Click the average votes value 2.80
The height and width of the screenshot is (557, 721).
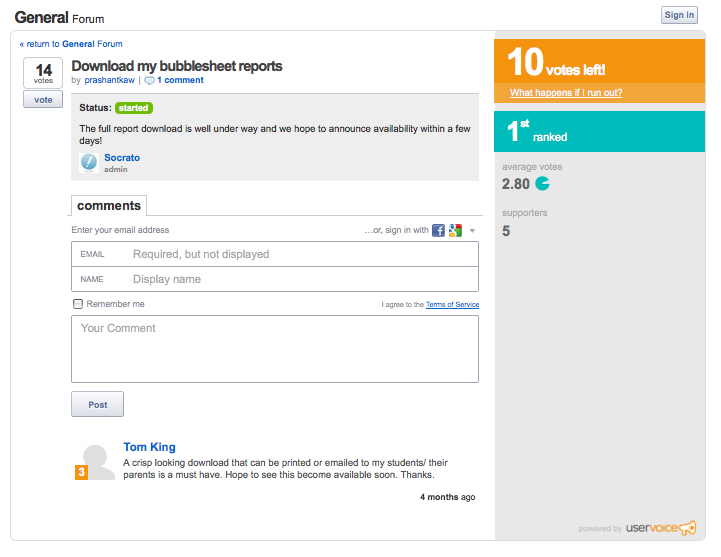pos(516,184)
